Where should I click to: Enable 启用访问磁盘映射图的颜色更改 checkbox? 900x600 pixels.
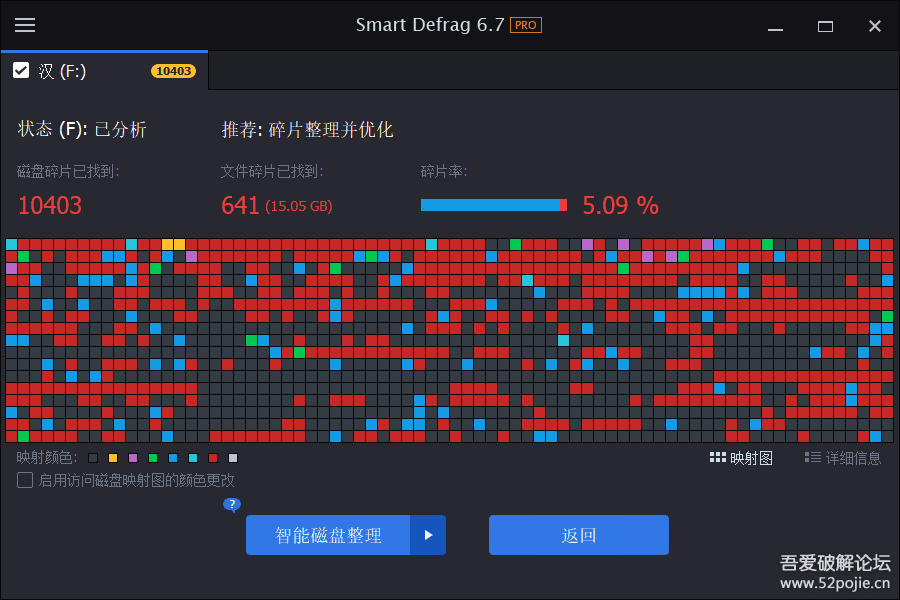[x=25, y=480]
